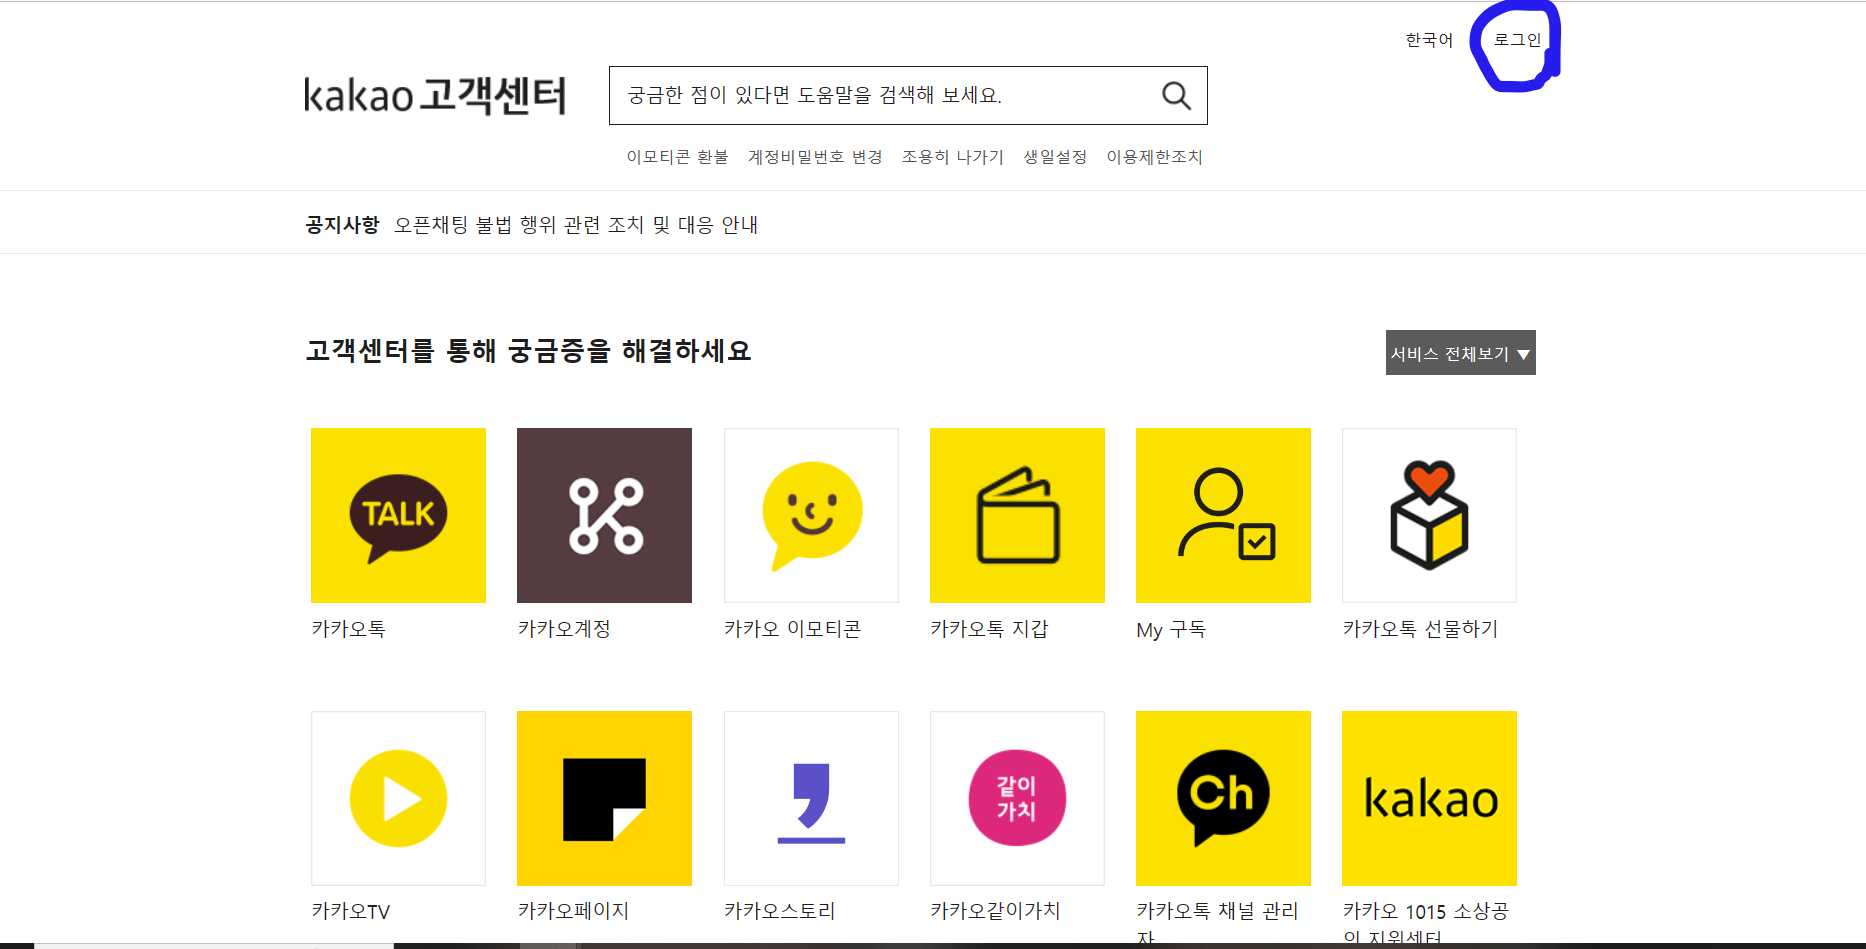The height and width of the screenshot is (949, 1866).
Task: Open the KakaoTalk Wallet icon
Action: (1017, 515)
